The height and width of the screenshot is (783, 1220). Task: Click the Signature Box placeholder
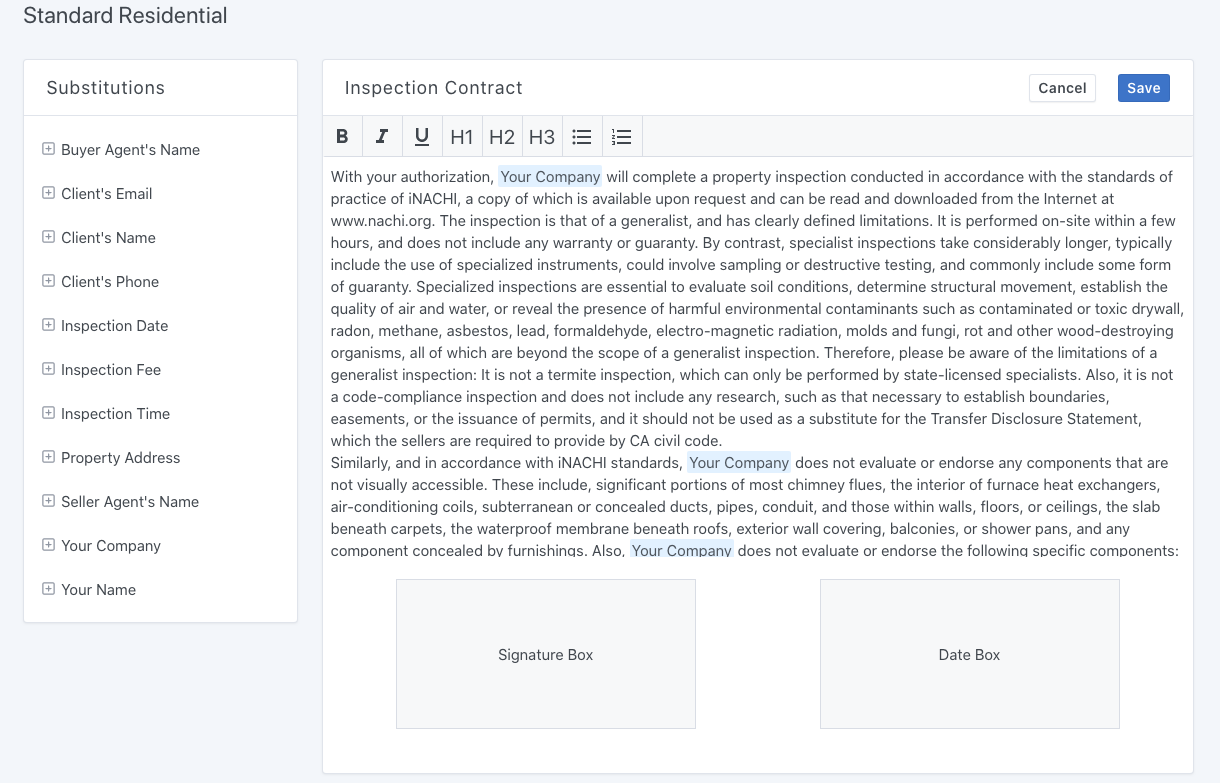546,654
